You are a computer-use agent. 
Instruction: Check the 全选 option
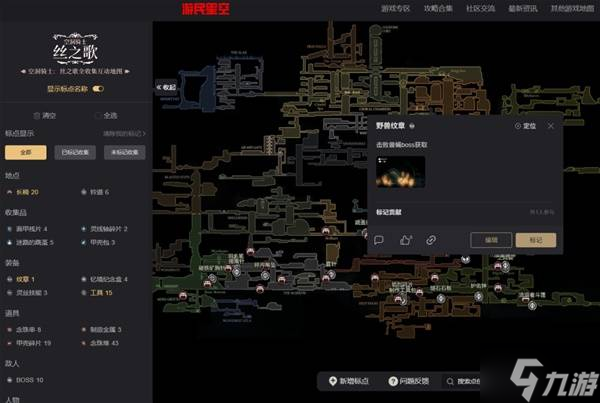(x=106, y=116)
